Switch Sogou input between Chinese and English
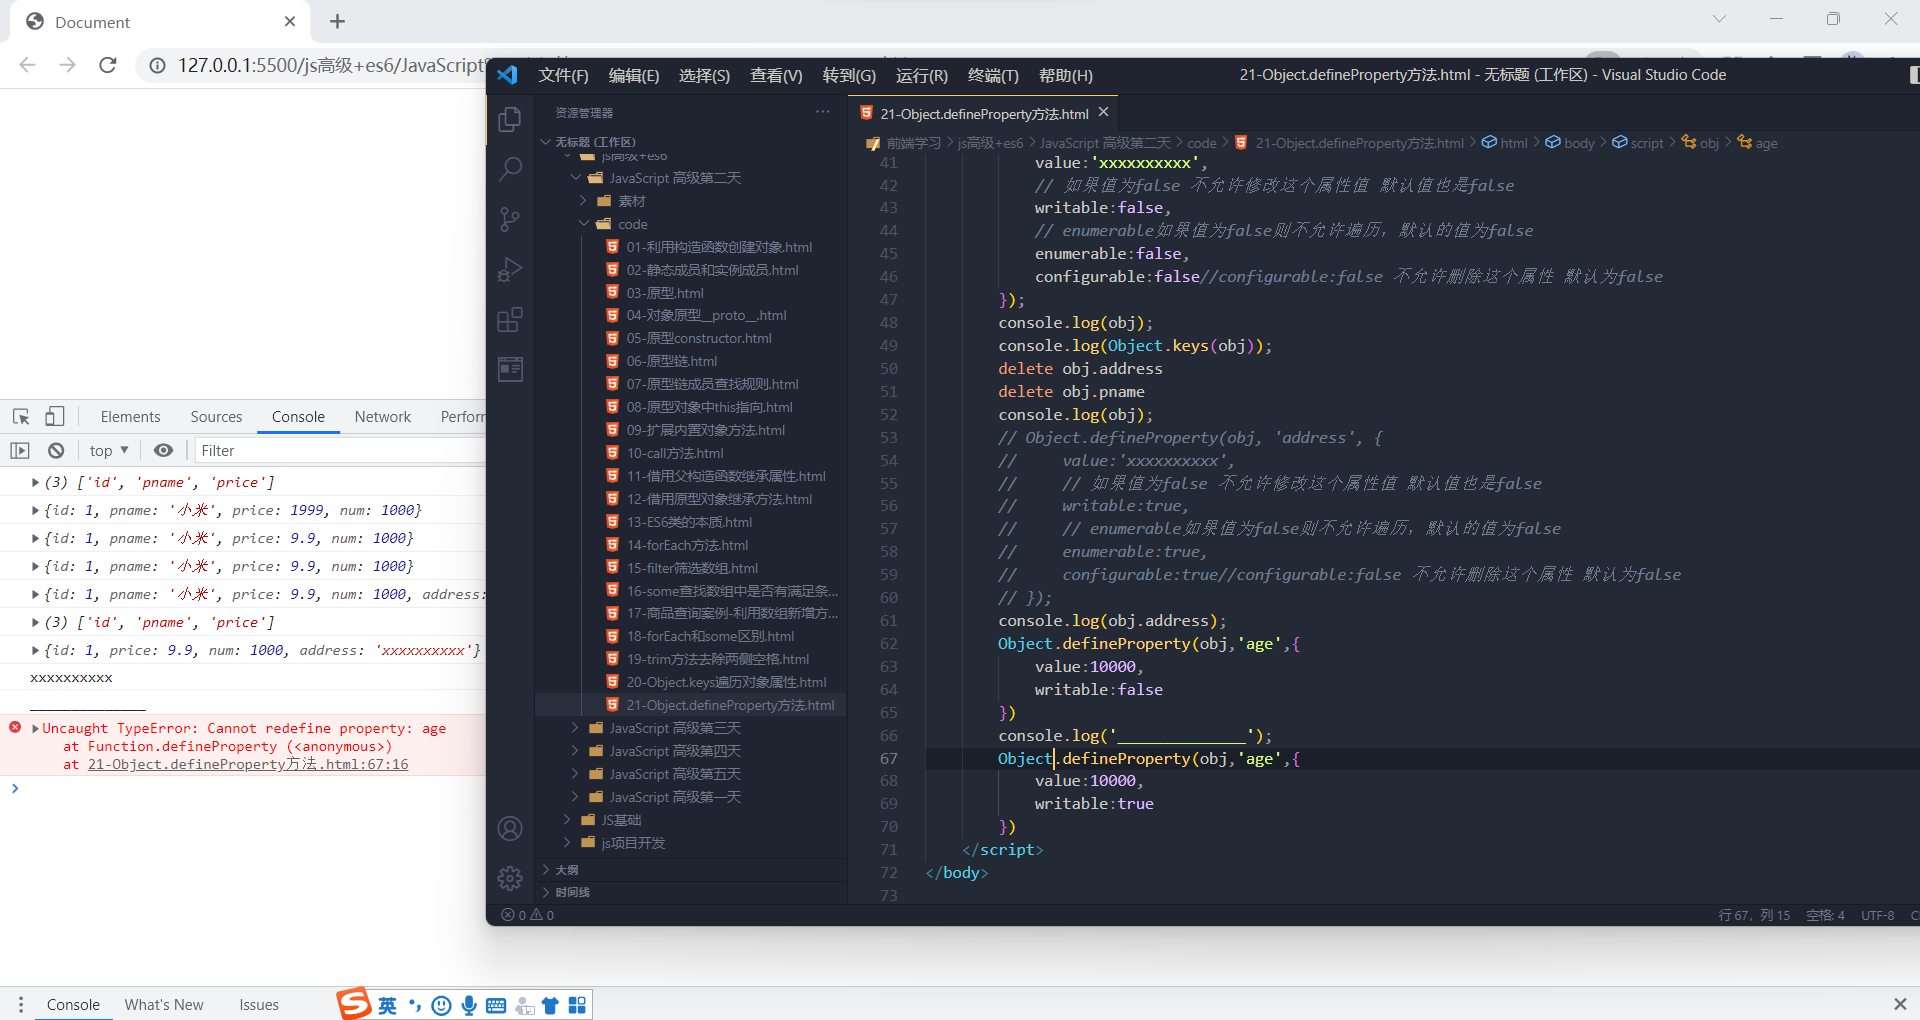Screen dimensions: 1920x1020 386,1005
